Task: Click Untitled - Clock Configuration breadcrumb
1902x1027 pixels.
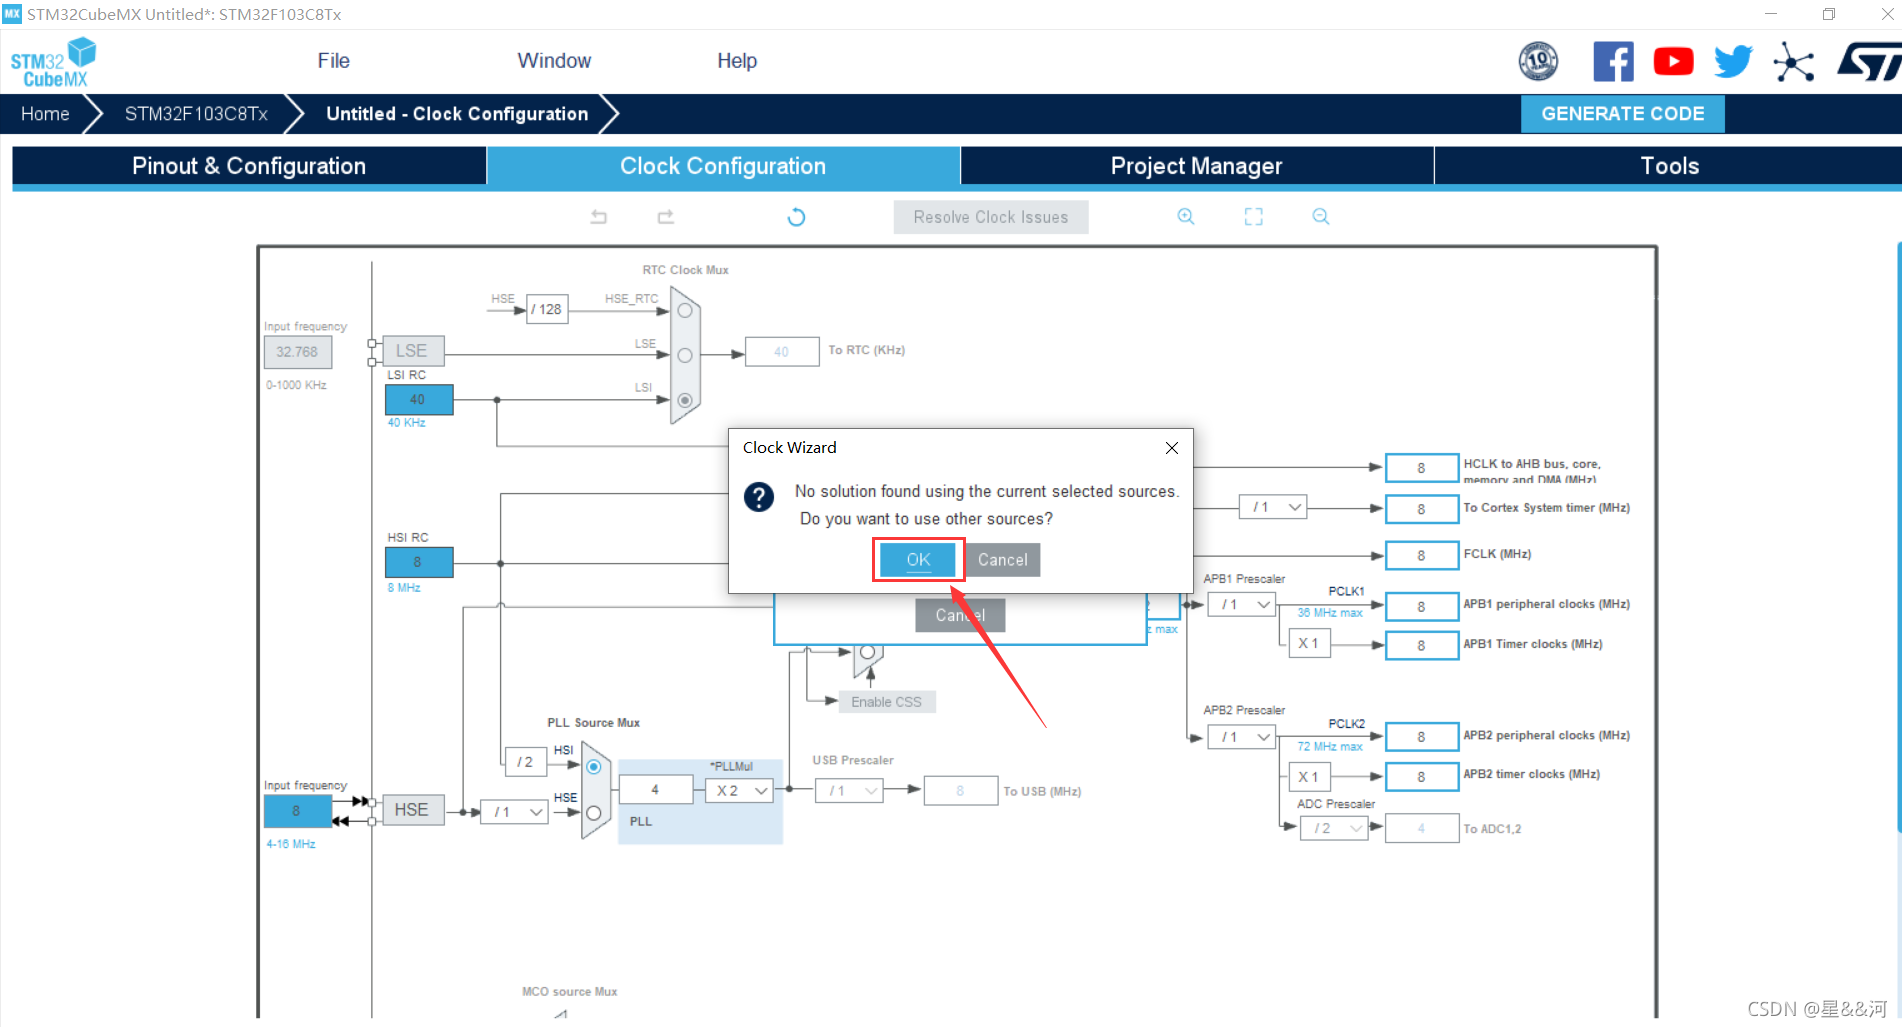Action: tap(457, 114)
